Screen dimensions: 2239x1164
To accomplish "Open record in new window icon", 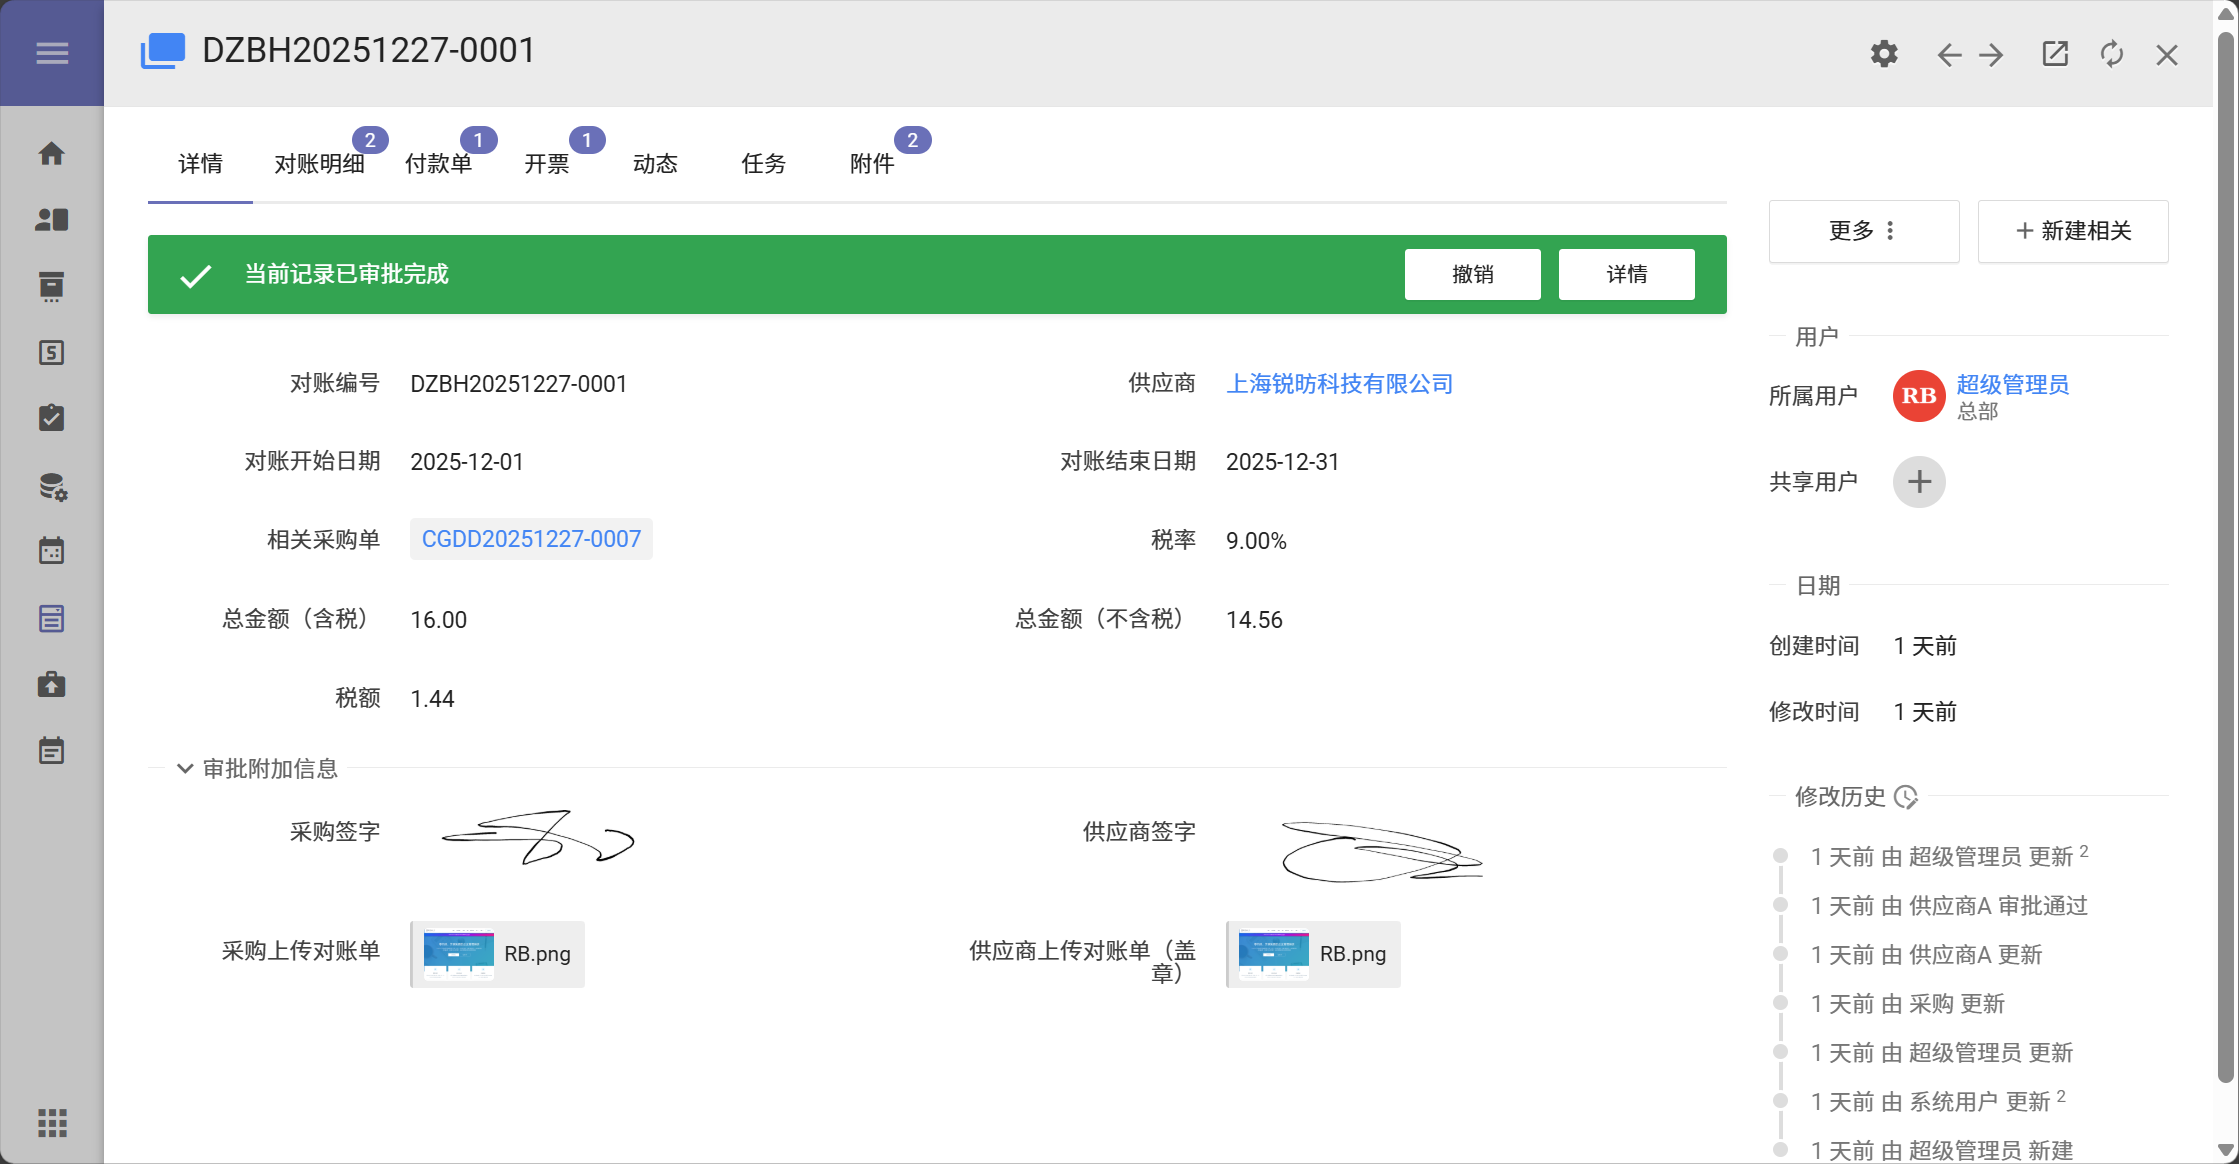I will [x=2055, y=54].
